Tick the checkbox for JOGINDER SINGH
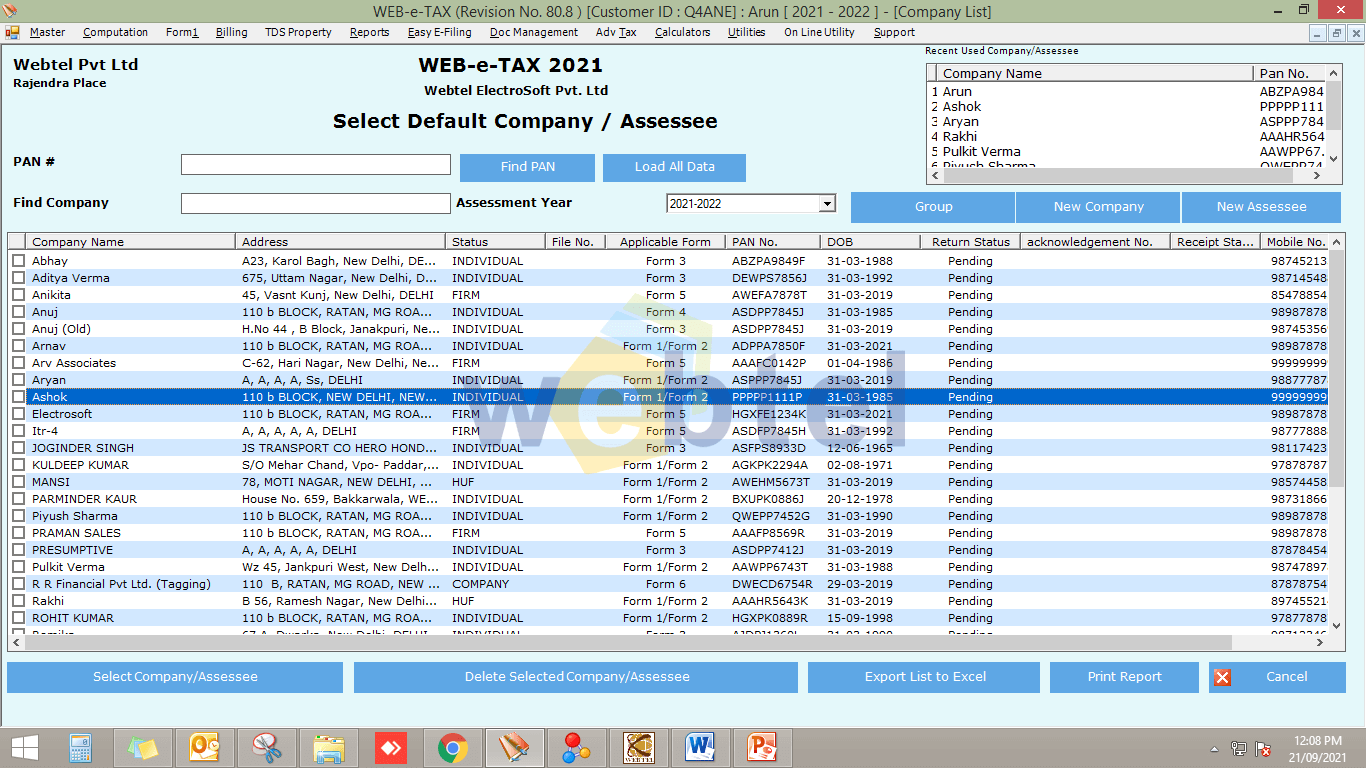1366x768 pixels. point(19,448)
